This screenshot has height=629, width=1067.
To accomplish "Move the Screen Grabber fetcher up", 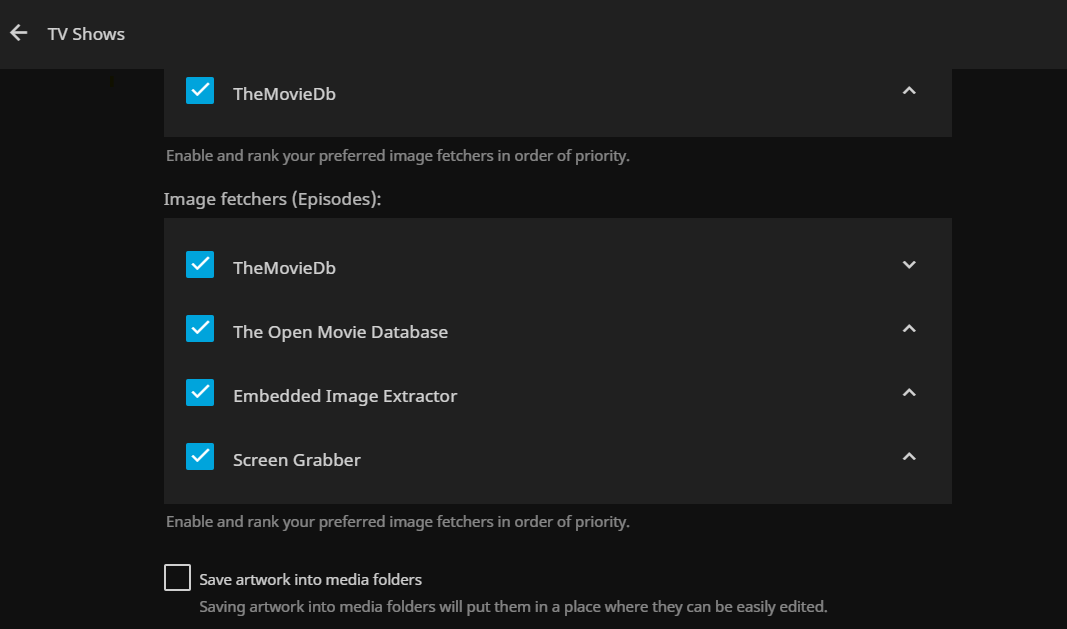I will [x=909, y=457].
